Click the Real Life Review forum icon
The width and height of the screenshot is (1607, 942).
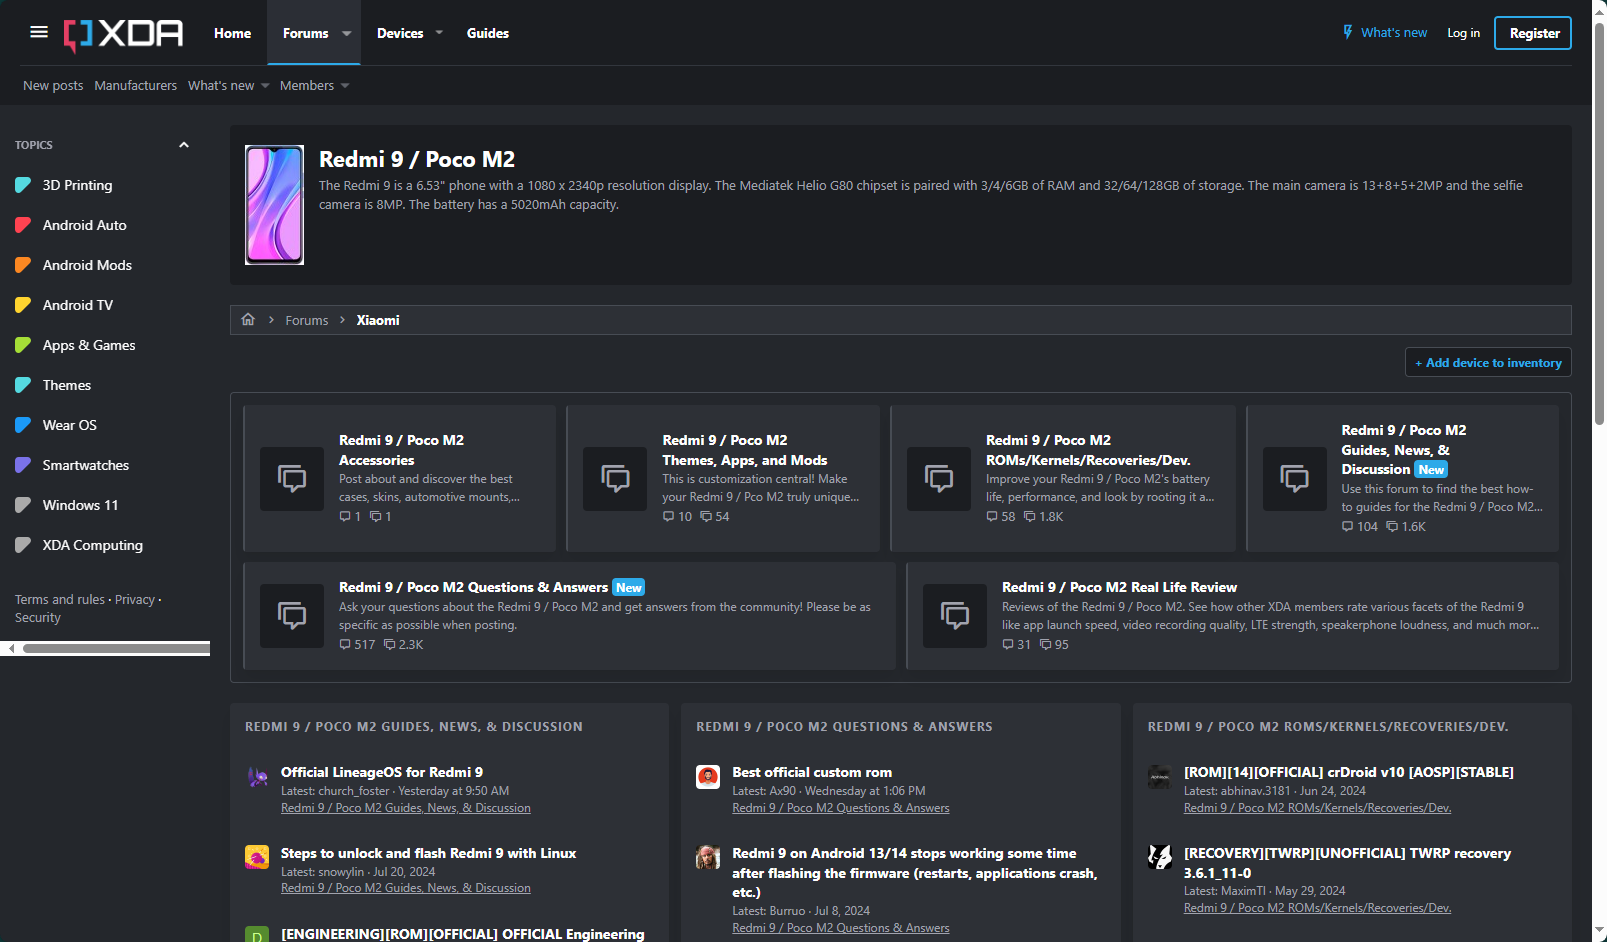955,616
